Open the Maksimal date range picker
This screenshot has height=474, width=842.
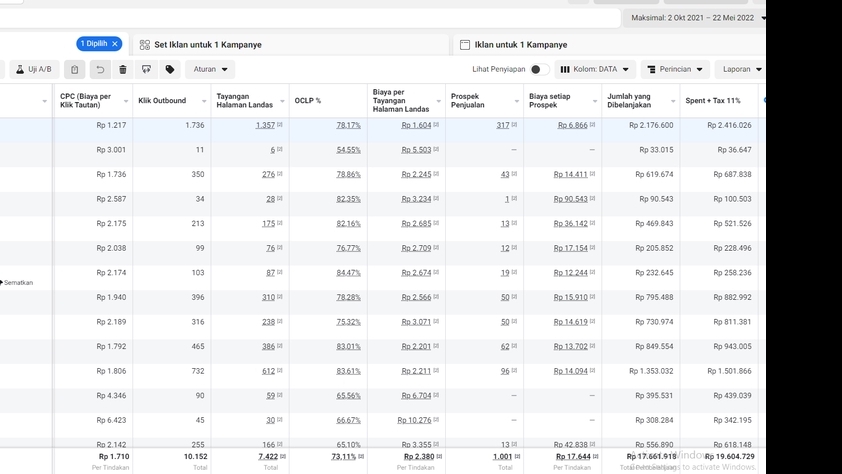tap(696, 18)
